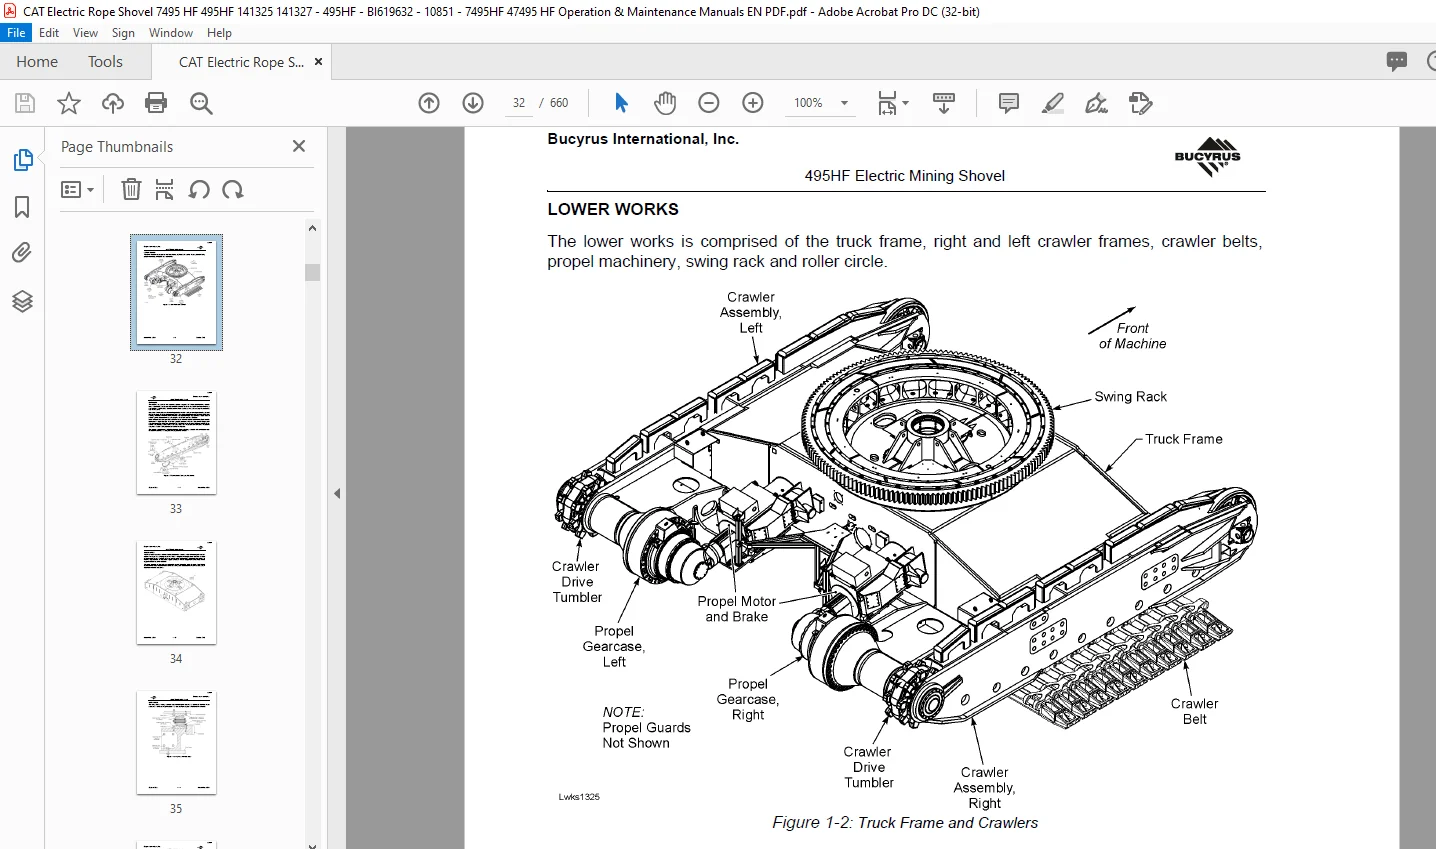Click the cloud upload icon

pos(113,103)
